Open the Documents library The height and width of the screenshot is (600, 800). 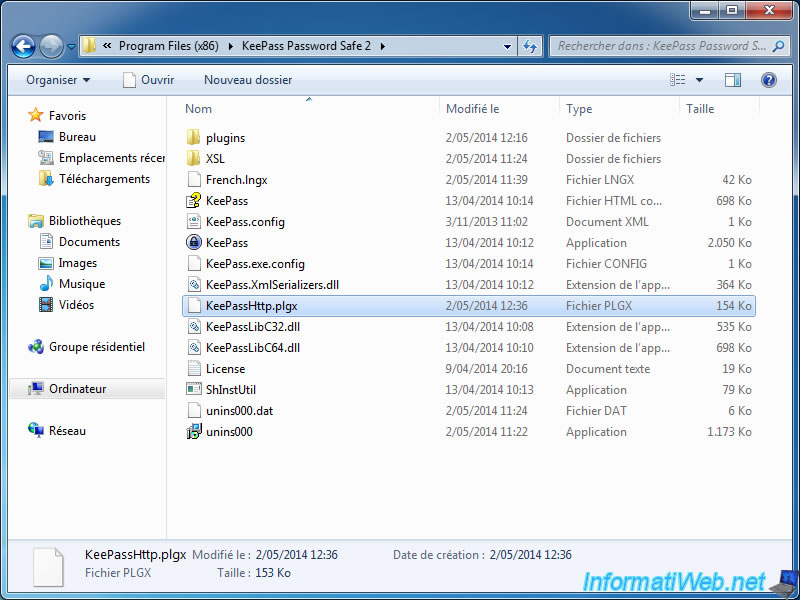pos(89,242)
